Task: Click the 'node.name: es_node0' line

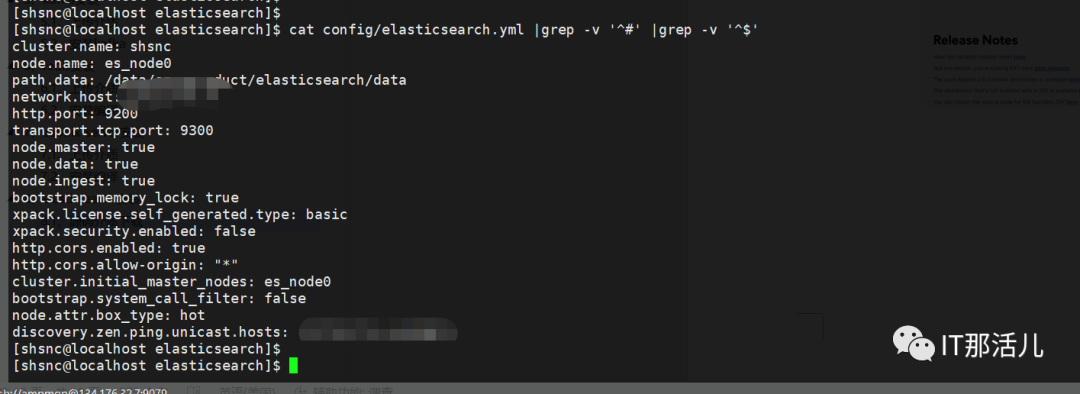Action: pos(92,63)
